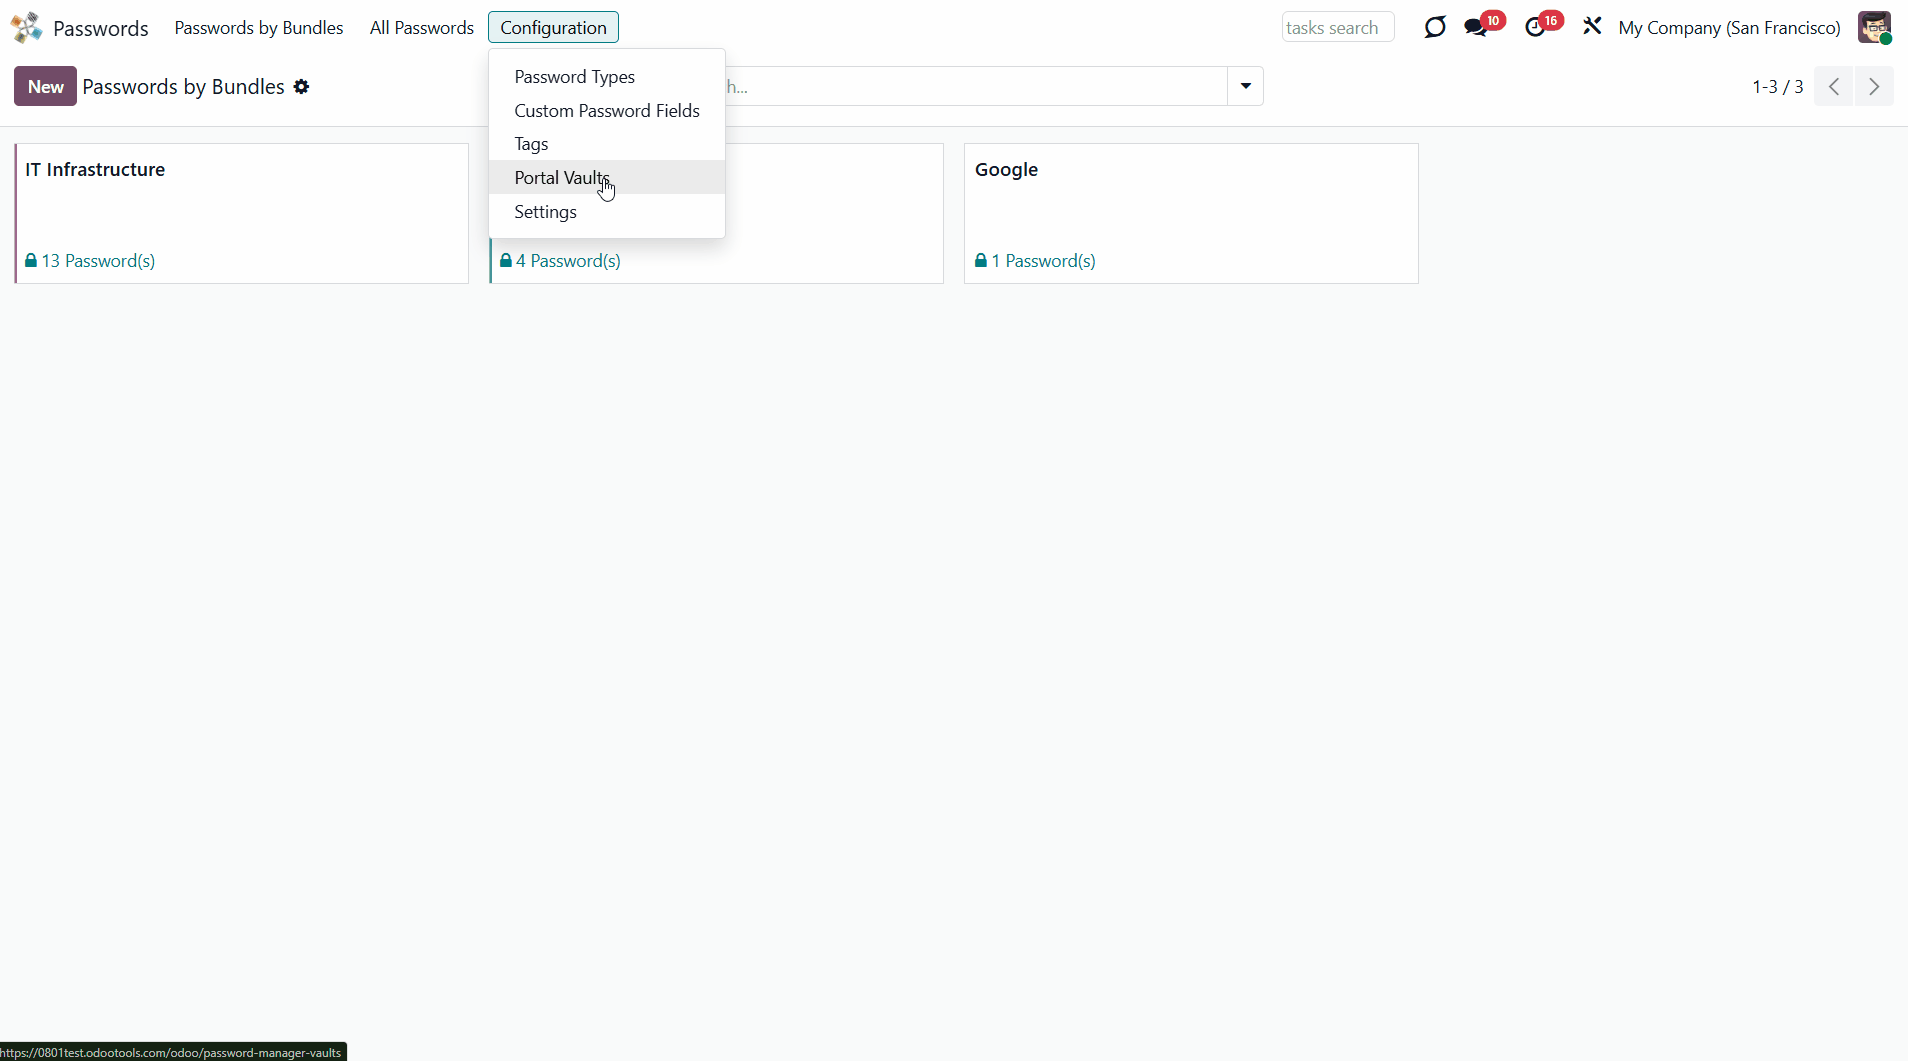Expand the search filter dropdown arrow
Viewport: 1908px width, 1061px height.
click(x=1245, y=87)
